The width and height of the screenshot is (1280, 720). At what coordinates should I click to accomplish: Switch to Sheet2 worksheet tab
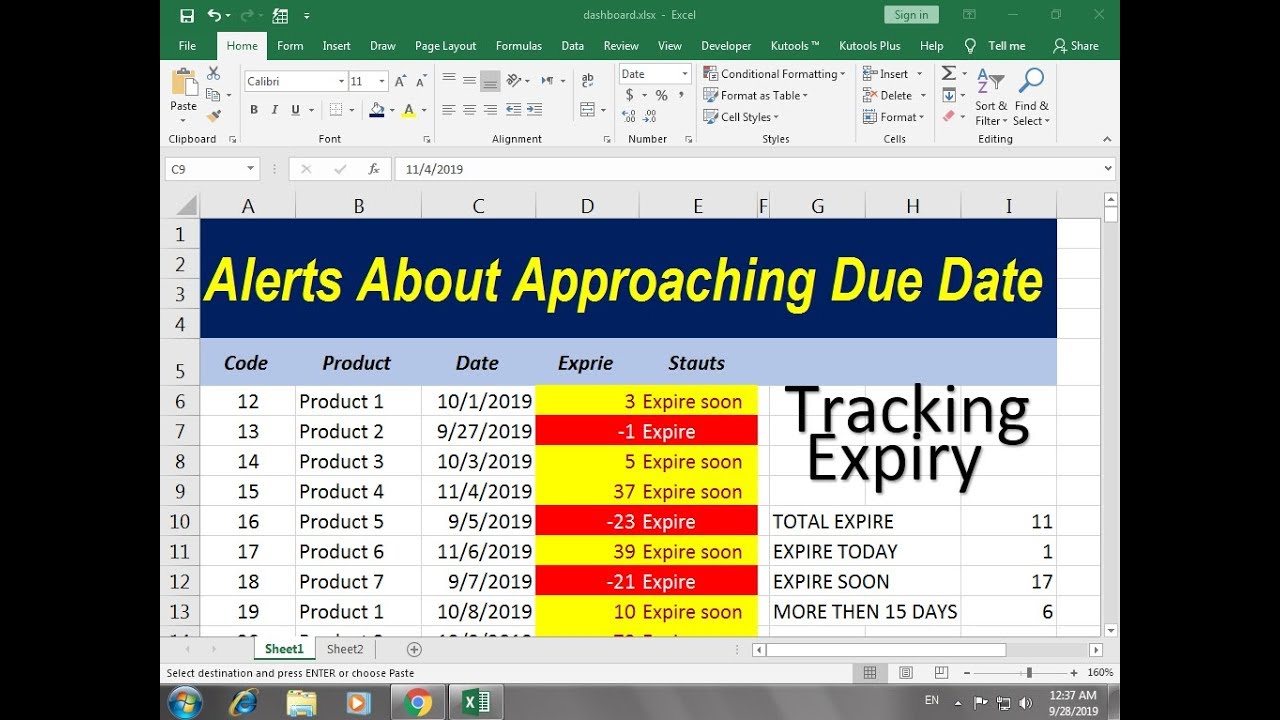click(345, 649)
